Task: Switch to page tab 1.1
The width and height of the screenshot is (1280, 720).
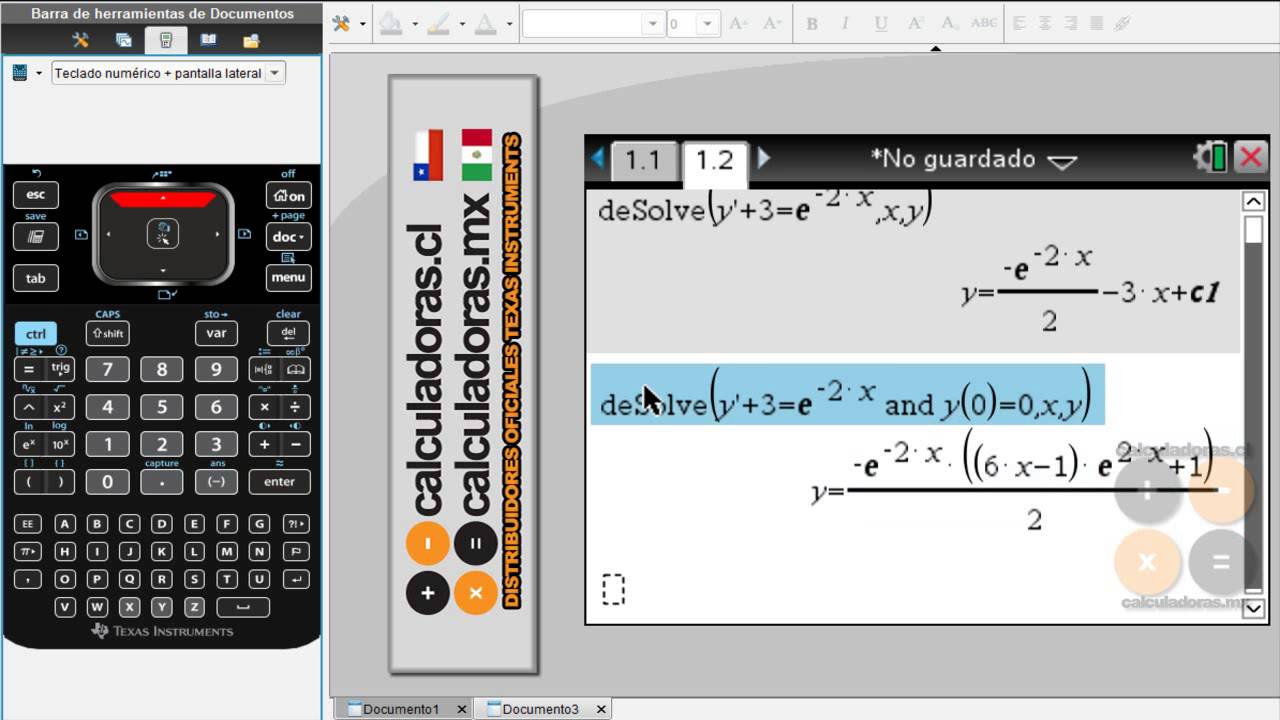Action: click(642, 160)
